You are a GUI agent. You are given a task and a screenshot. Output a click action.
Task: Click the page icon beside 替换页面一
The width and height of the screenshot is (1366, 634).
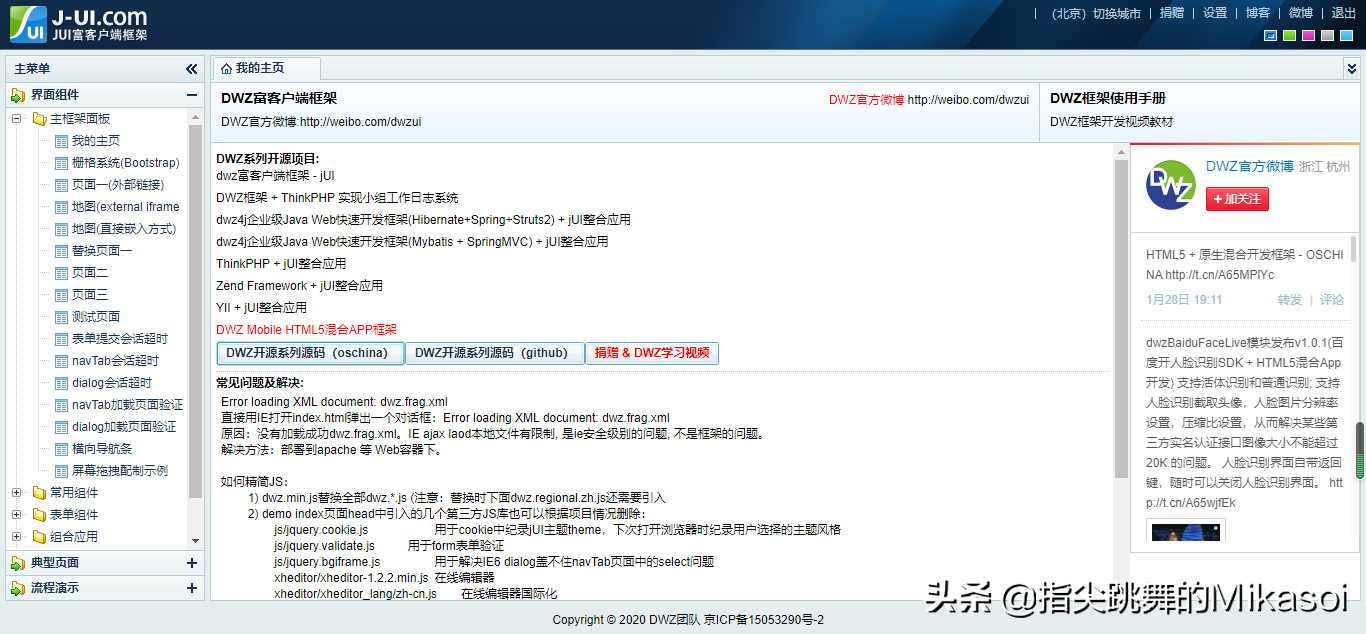click(61, 251)
